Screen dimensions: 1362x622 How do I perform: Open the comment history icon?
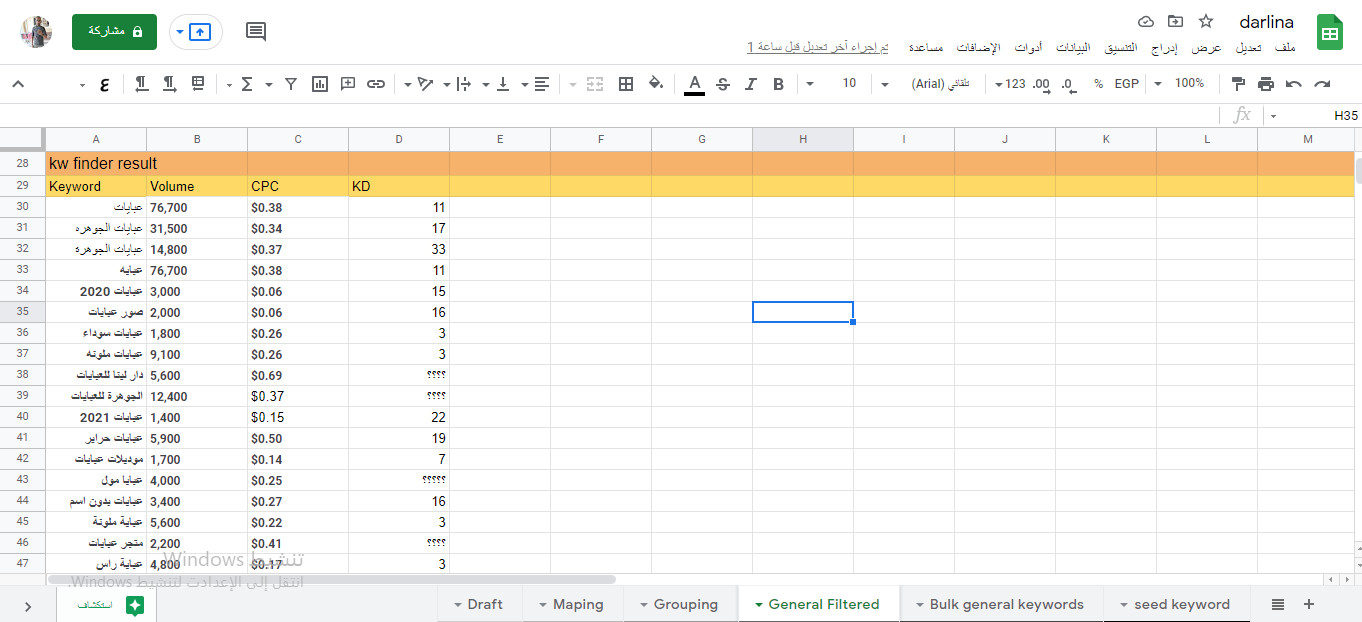pyautogui.click(x=256, y=32)
